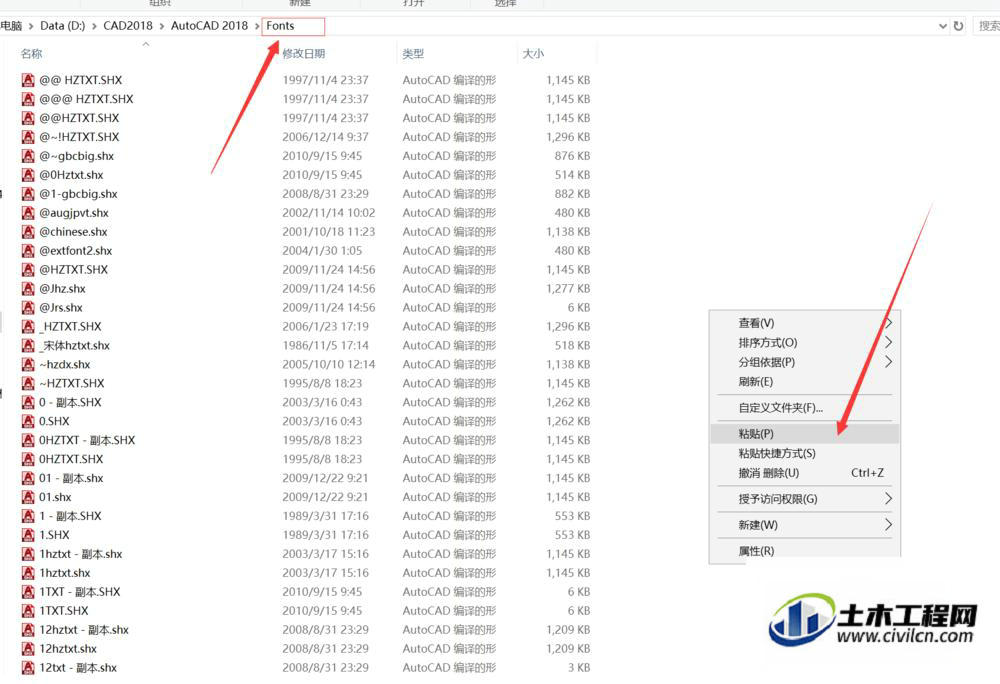The height and width of the screenshot is (684, 1000).
Task: Sort files by the 类型 column header
Action: (x=413, y=54)
